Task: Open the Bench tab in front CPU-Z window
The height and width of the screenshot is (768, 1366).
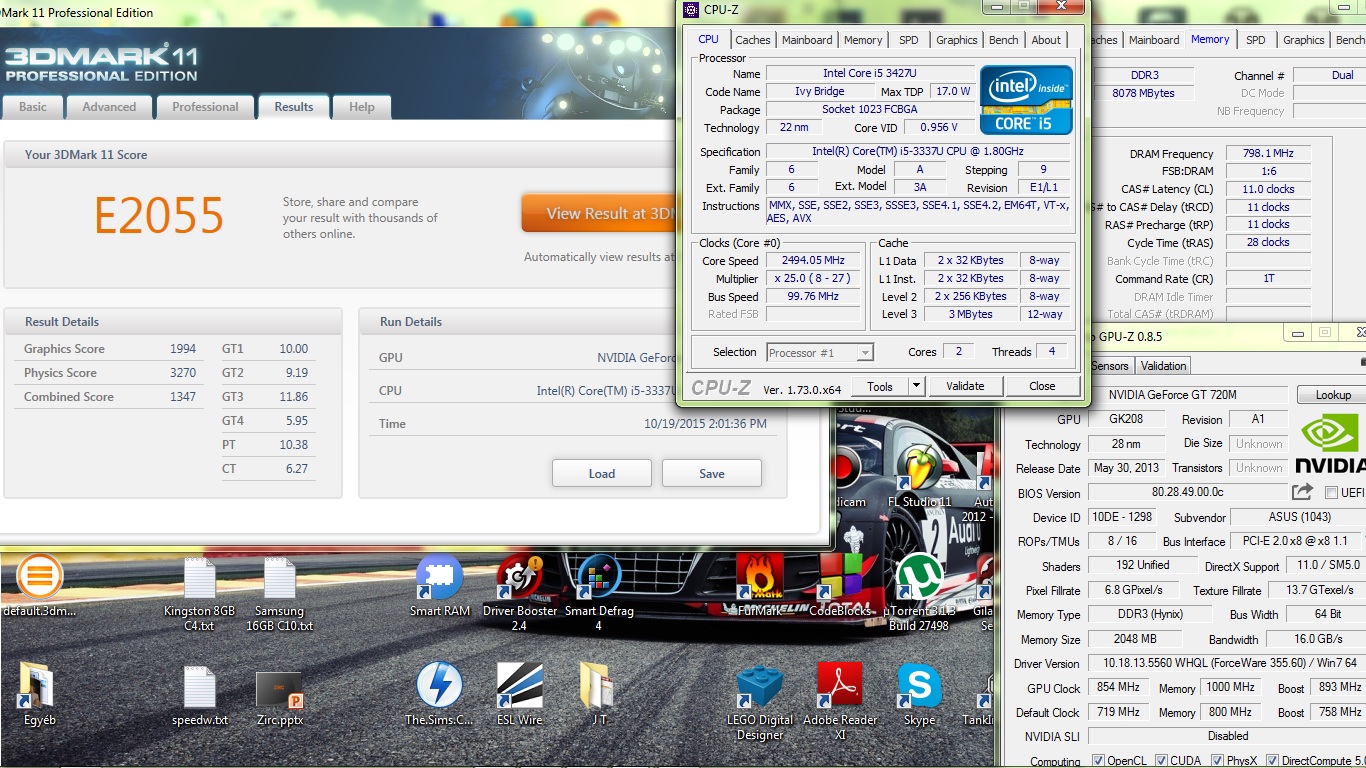Action: point(1004,40)
